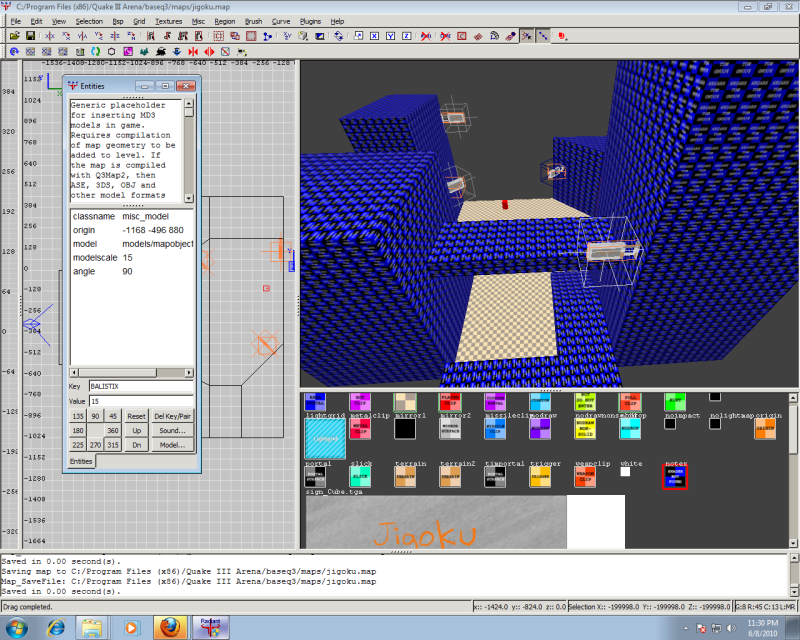Click the blue circular arrow icon

14,52
